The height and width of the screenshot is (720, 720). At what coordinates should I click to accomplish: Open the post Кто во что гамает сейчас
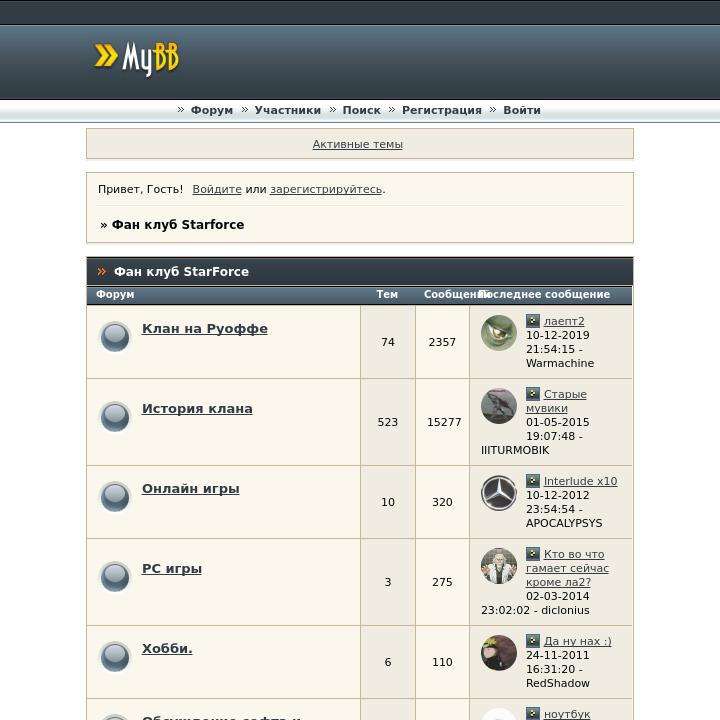tap(568, 568)
